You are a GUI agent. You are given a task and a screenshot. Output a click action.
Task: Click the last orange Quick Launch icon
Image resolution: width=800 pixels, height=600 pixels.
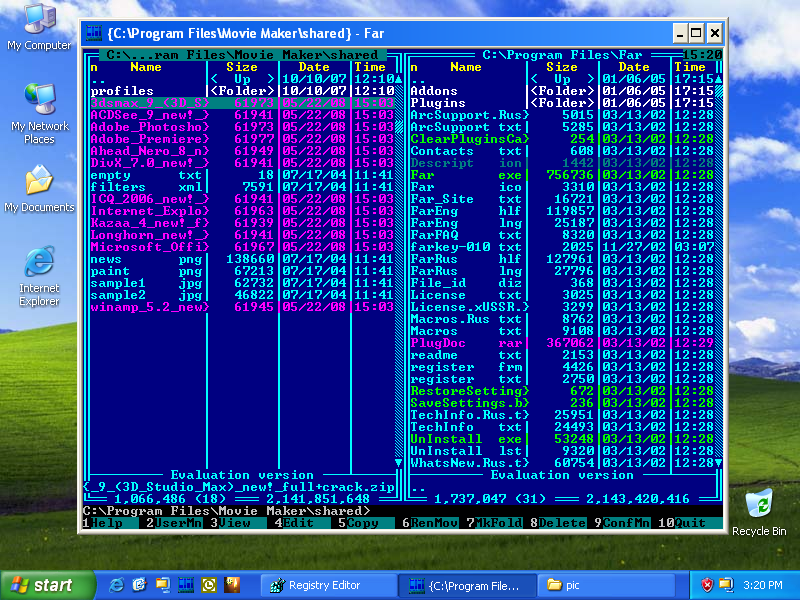[x=232, y=585]
